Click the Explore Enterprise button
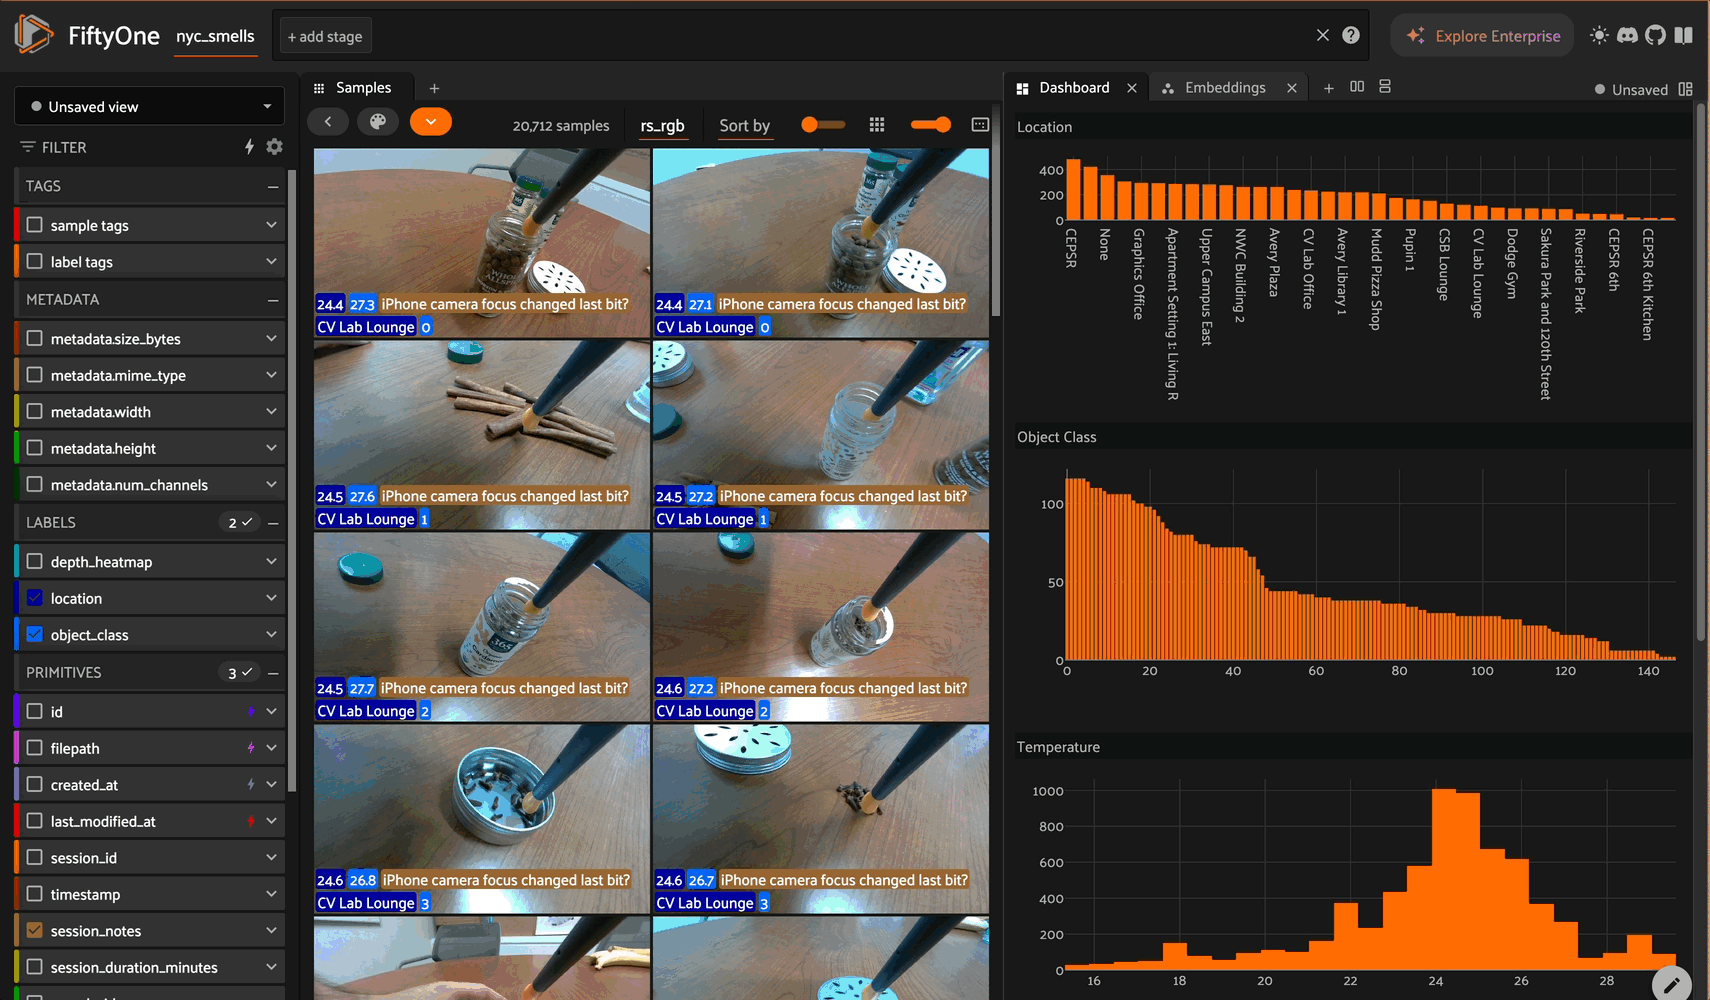The width and height of the screenshot is (1710, 1000). pos(1483,36)
